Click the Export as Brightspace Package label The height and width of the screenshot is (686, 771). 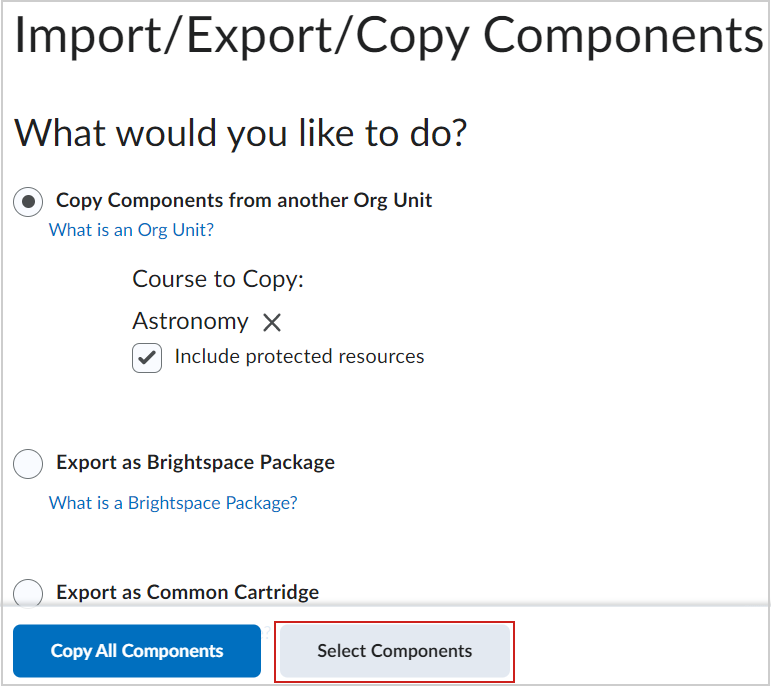click(195, 462)
